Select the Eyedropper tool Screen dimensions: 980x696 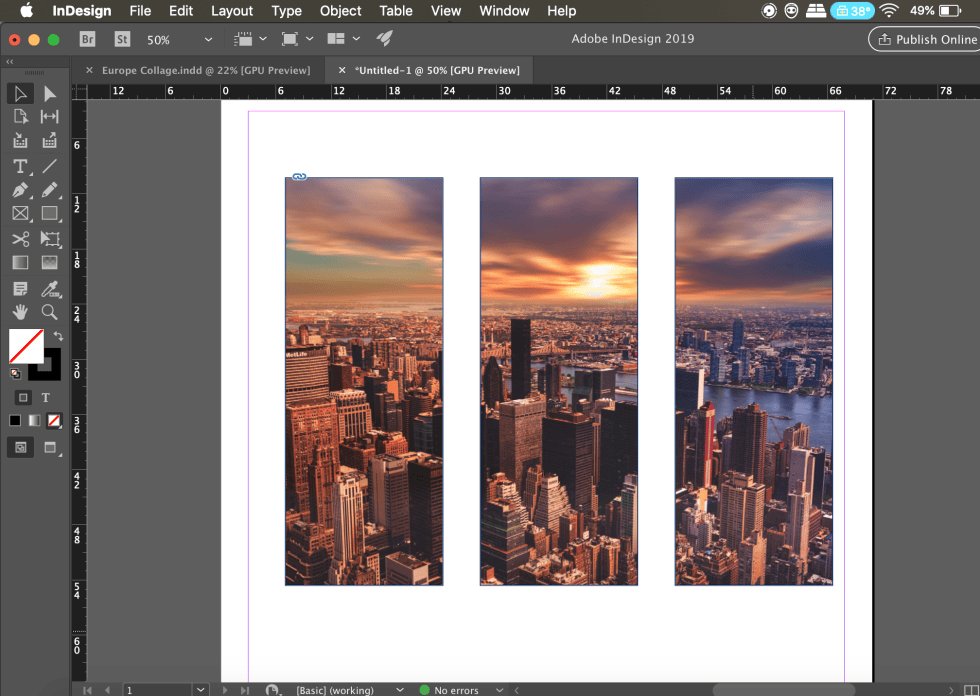click(49, 289)
